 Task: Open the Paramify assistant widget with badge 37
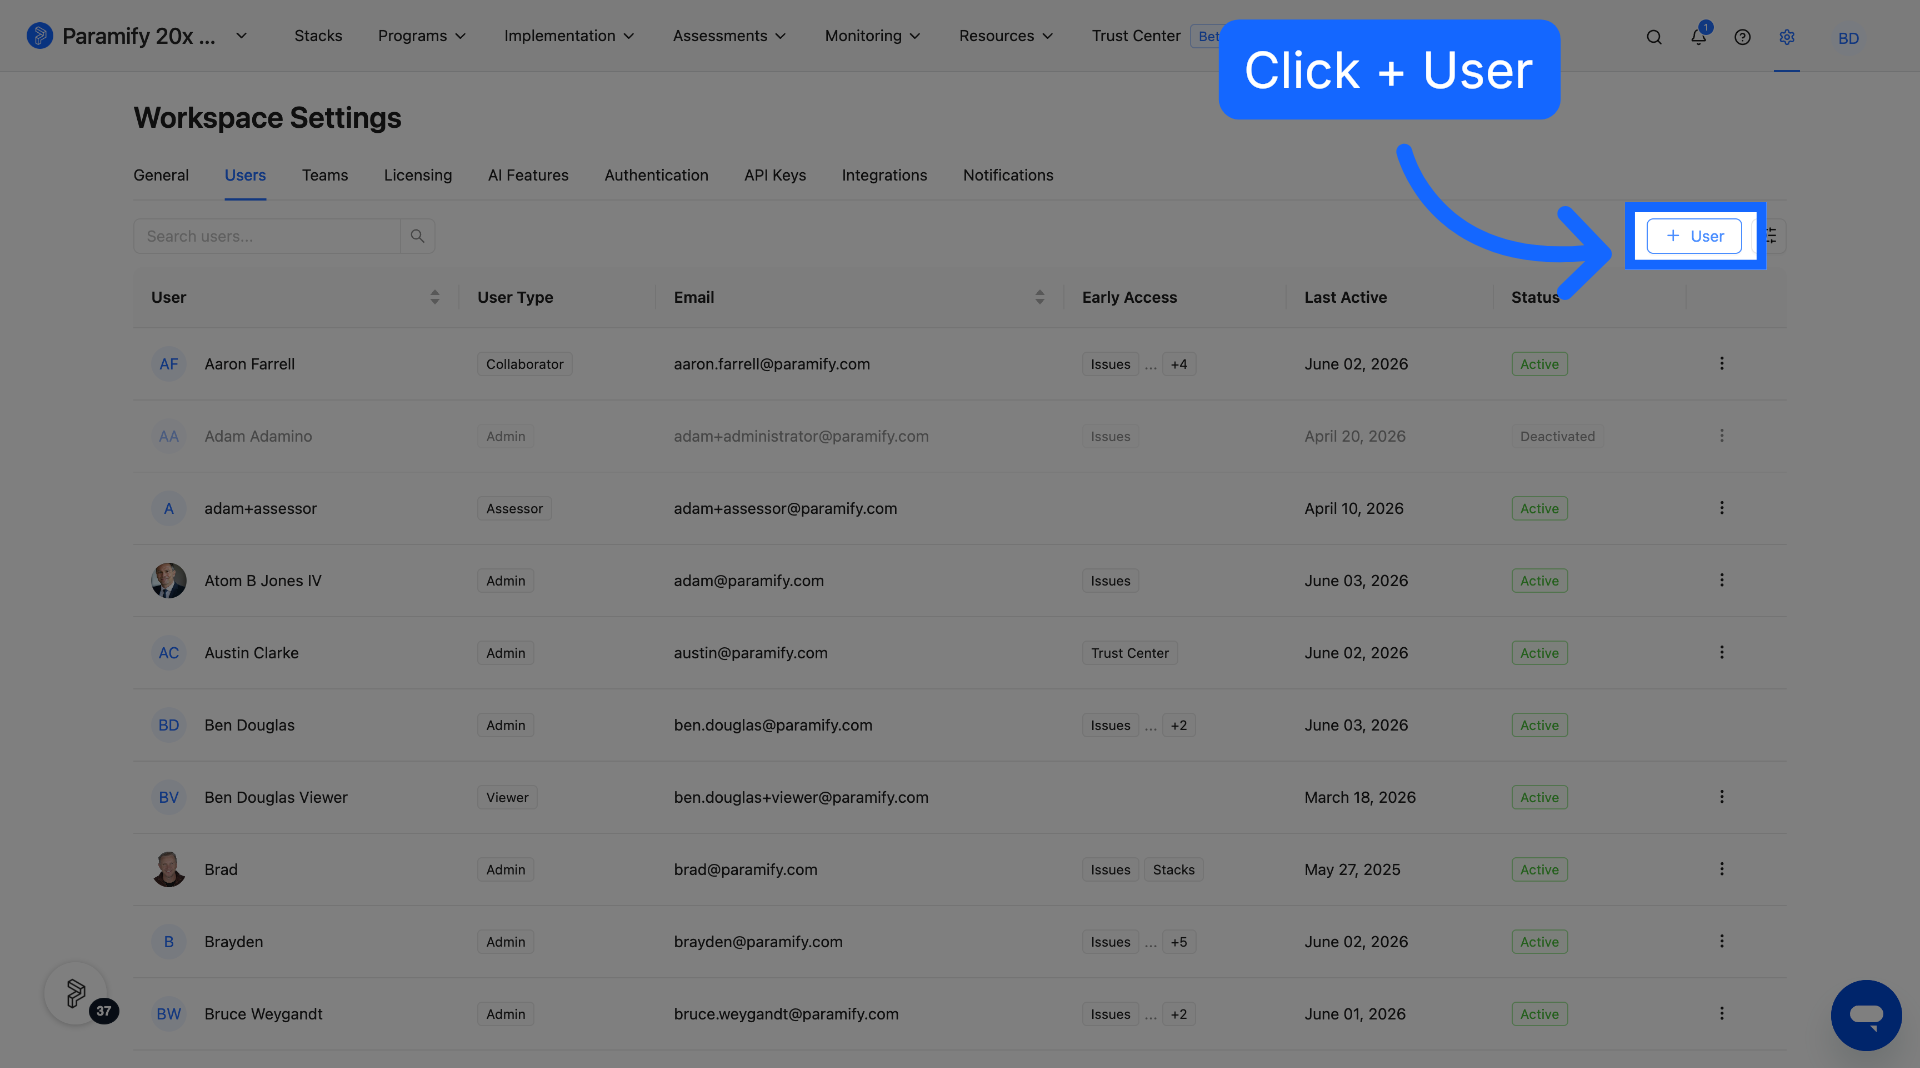point(76,993)
